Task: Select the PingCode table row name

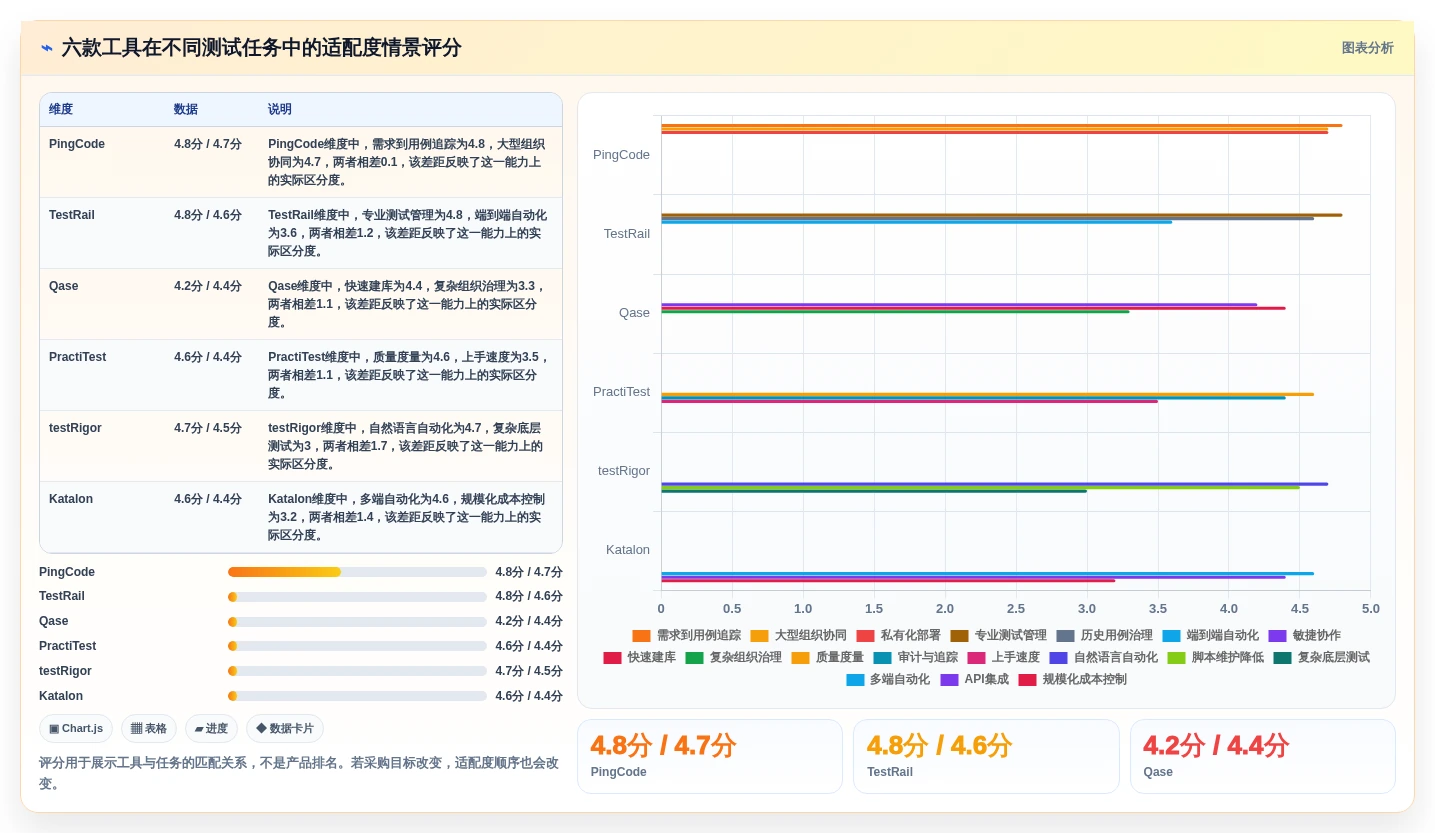Action: [x=77, y=144]
